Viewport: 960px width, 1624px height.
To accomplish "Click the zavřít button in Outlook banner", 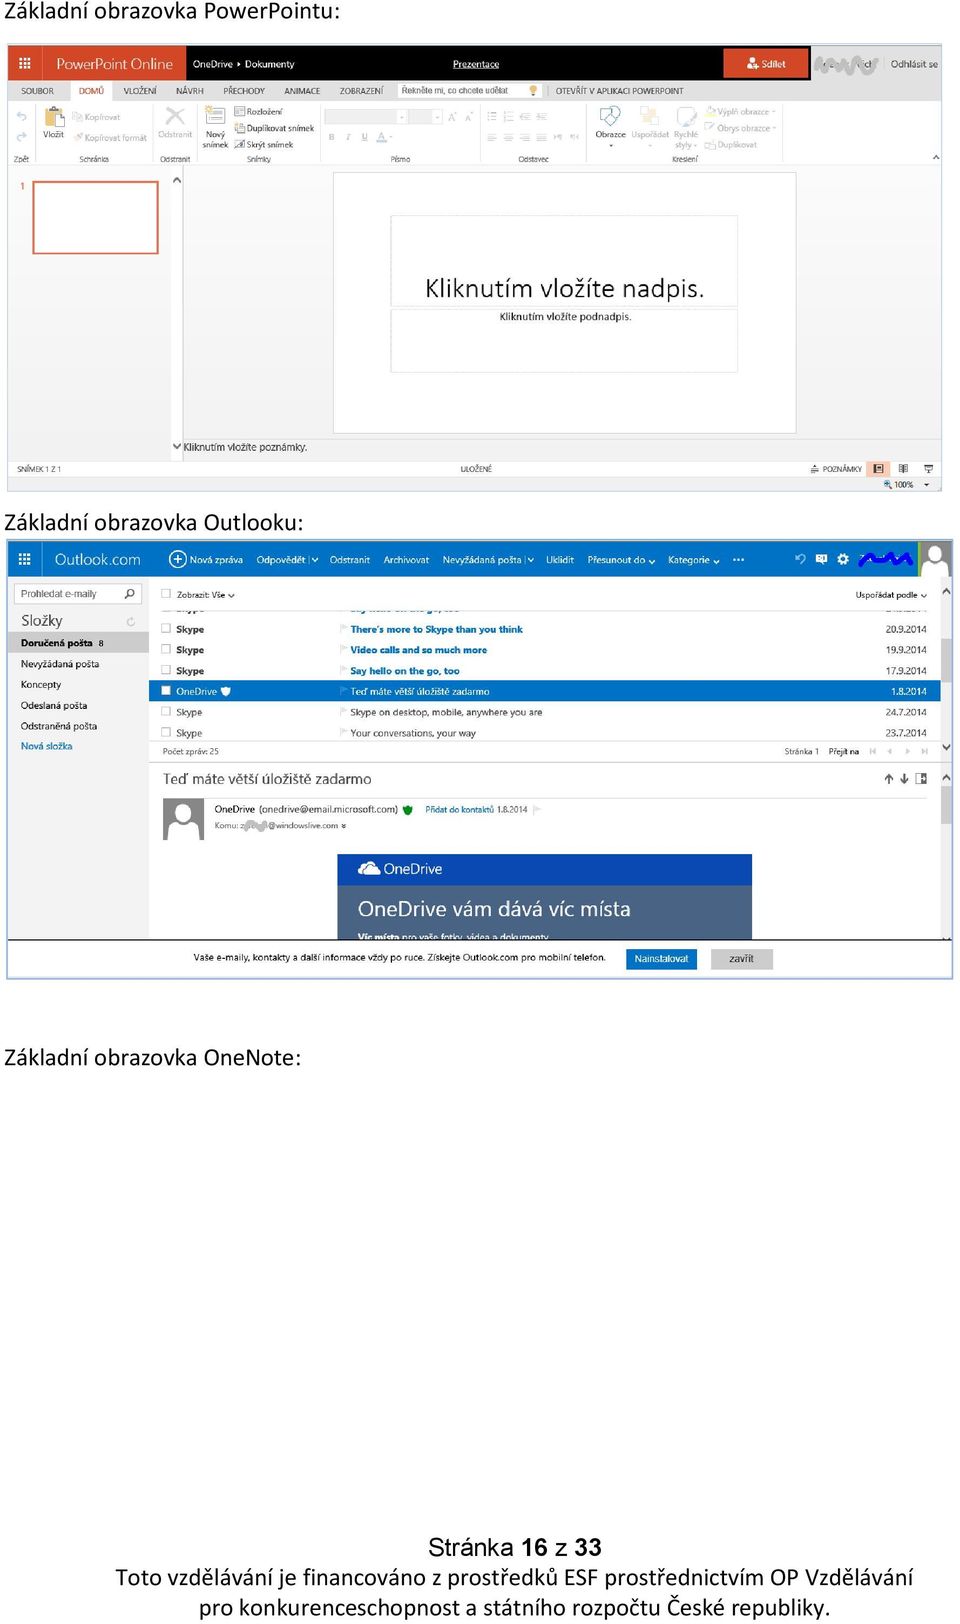I will point(742,959).
